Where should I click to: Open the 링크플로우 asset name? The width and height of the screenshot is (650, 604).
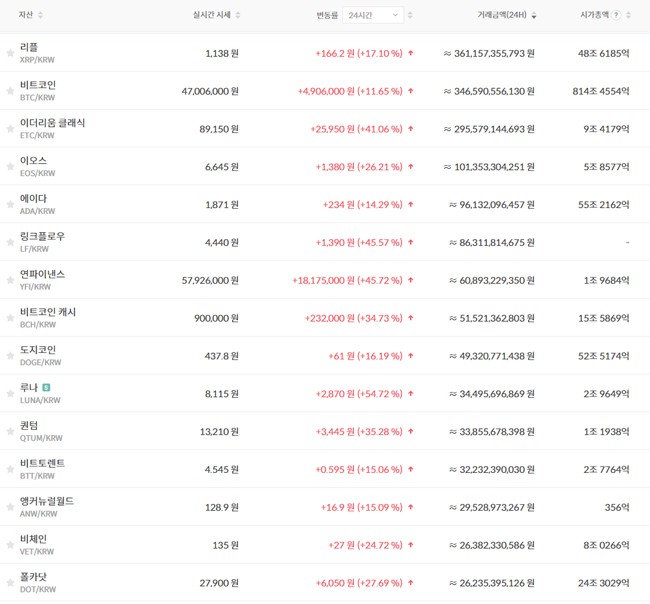tap(42, 236)
